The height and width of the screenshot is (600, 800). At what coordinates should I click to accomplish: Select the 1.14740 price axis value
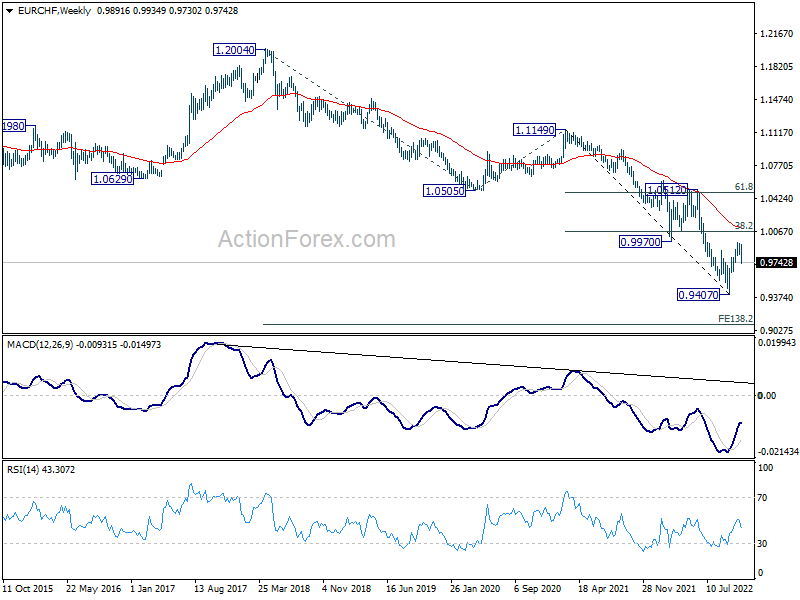tap(777, 99)
